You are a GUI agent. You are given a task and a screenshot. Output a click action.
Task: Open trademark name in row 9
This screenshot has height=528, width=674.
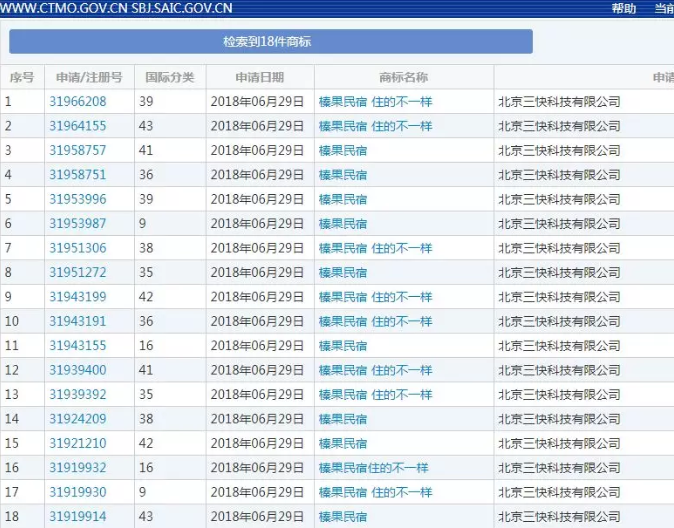point(375,297)
